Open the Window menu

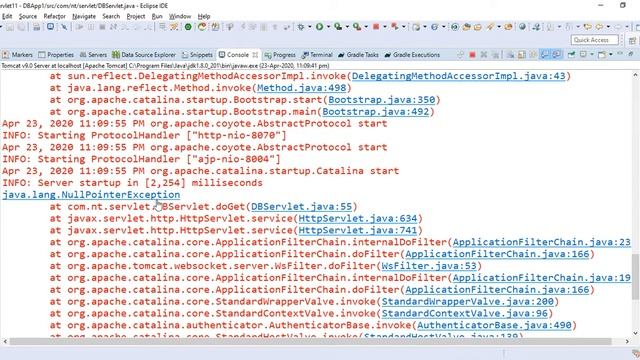pyautogui.click(x=180, y=16)
